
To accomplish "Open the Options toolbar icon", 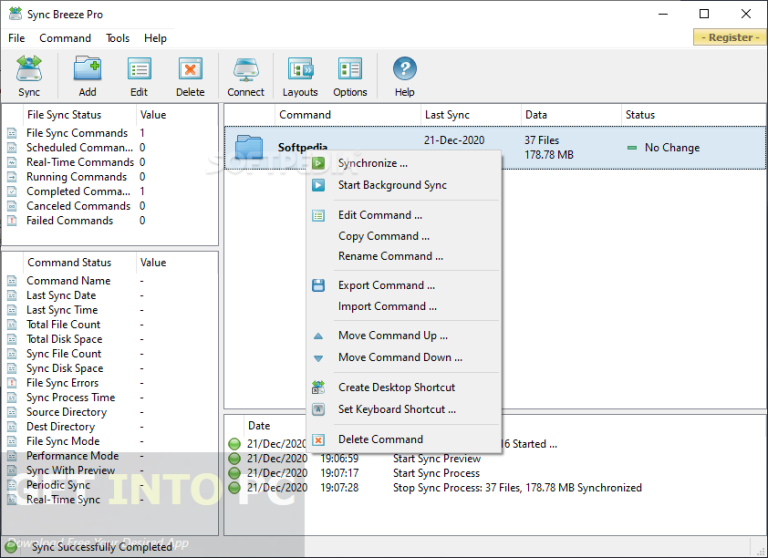I will pyautogui.click(x=350, y=76).
